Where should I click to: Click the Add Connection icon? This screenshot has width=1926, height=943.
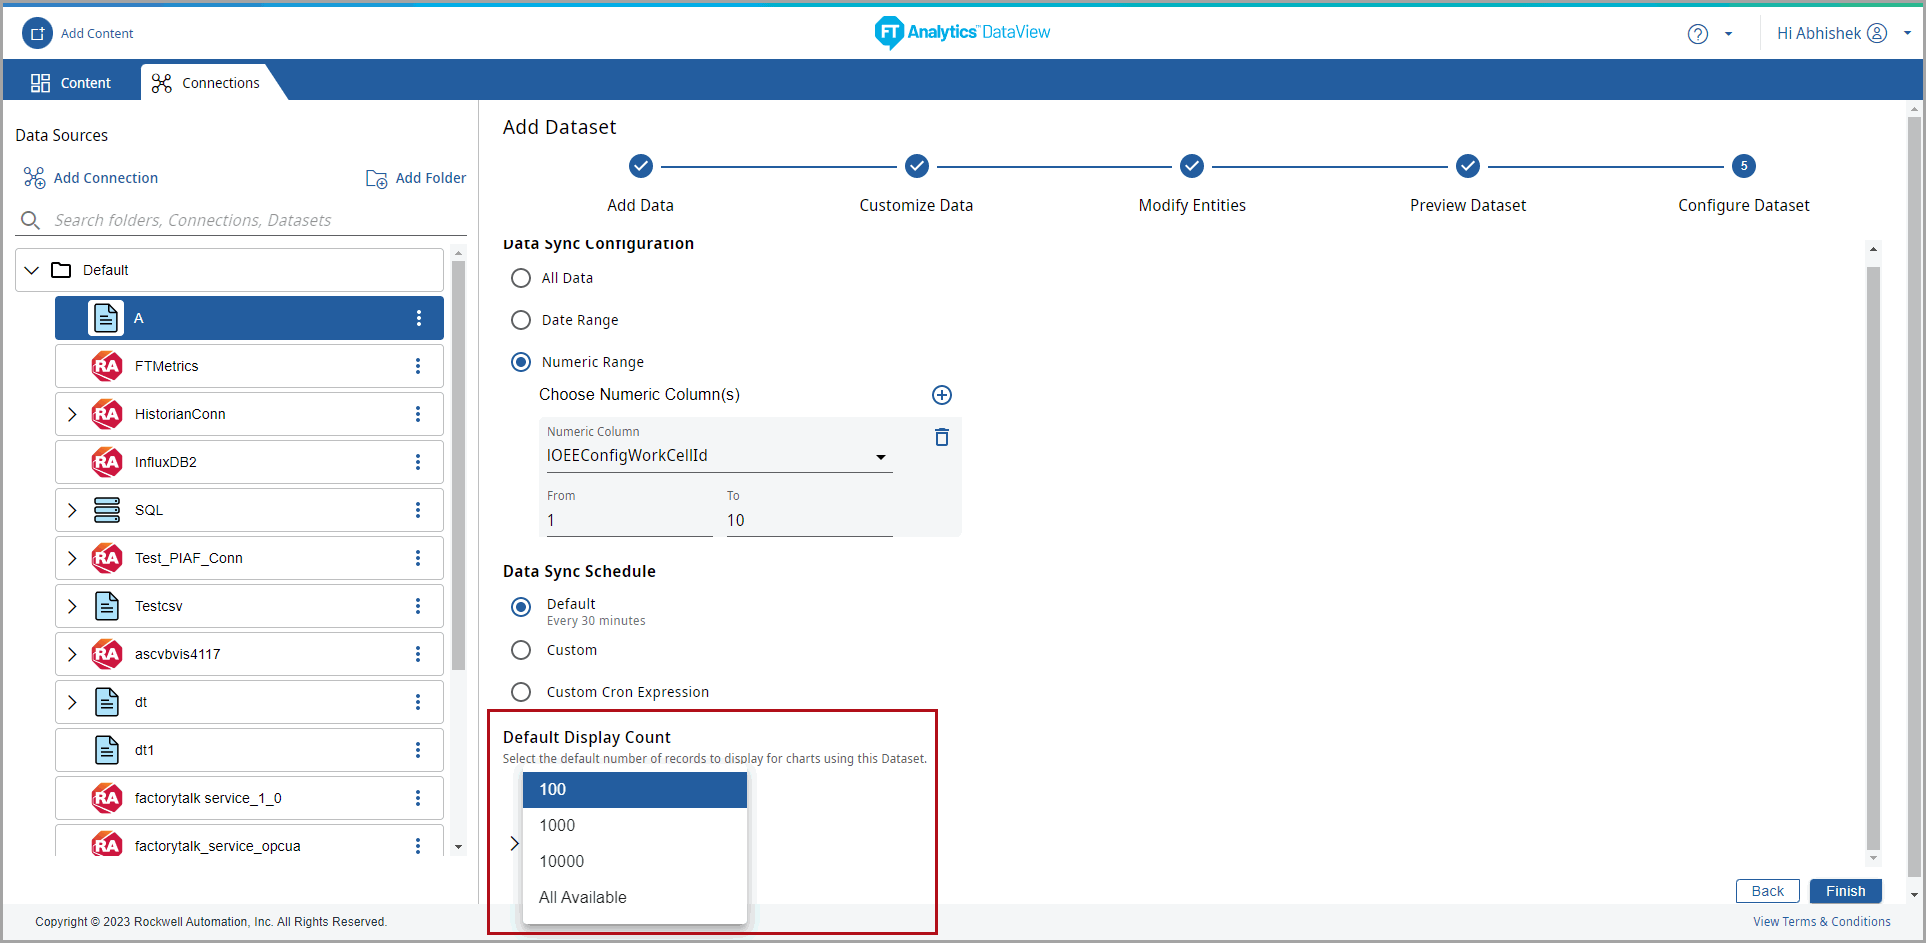pos(35,178)
